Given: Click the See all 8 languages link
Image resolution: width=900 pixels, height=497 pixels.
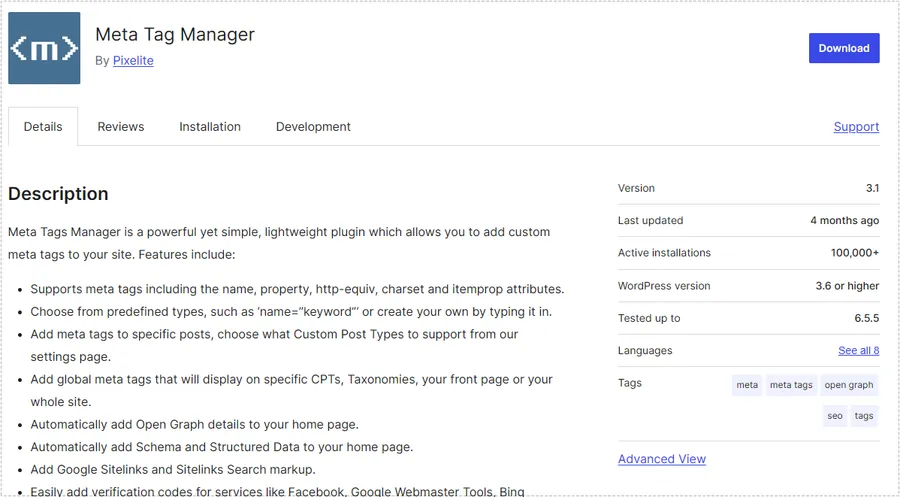Looking at the screenshot, I should click(859, 350).
